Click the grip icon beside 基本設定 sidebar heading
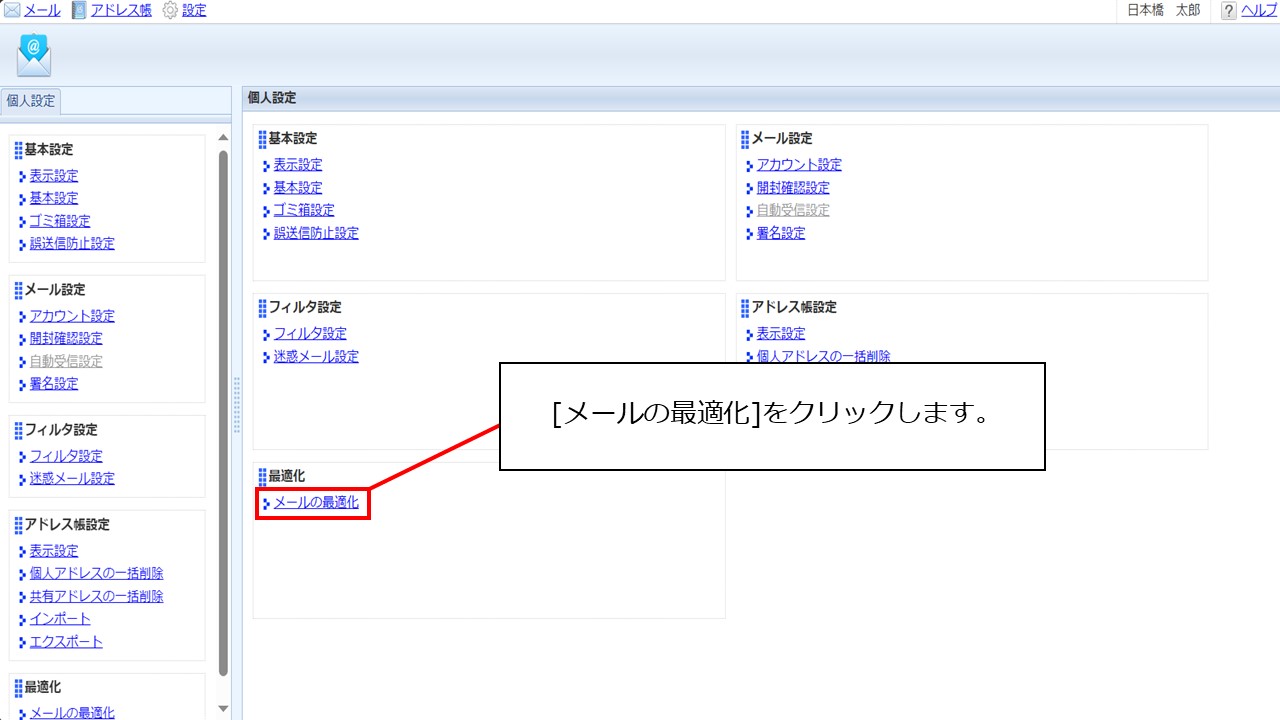 pyautogui.click(x=18, y=150)
